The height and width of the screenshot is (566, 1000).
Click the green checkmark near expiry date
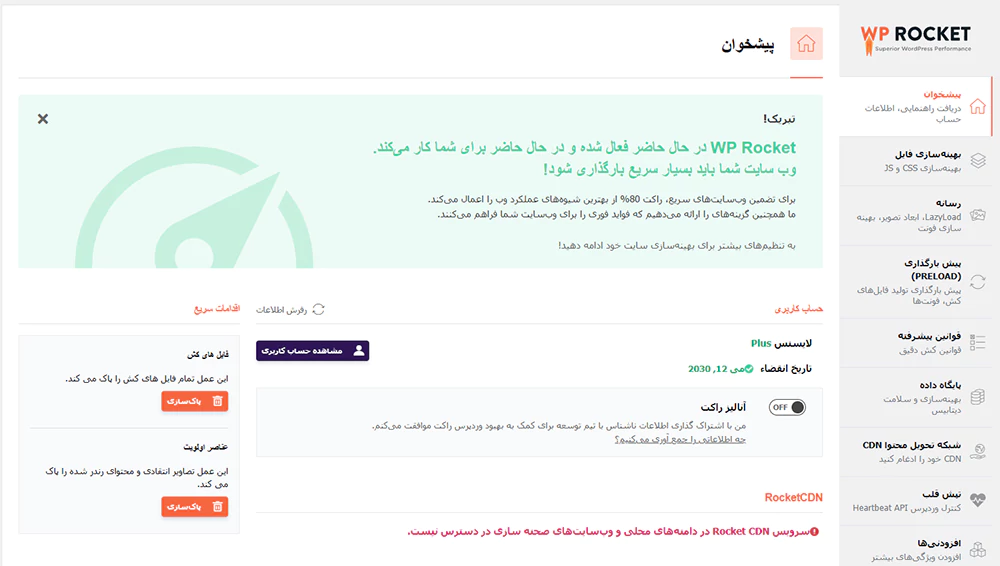[x=749, y=369]
